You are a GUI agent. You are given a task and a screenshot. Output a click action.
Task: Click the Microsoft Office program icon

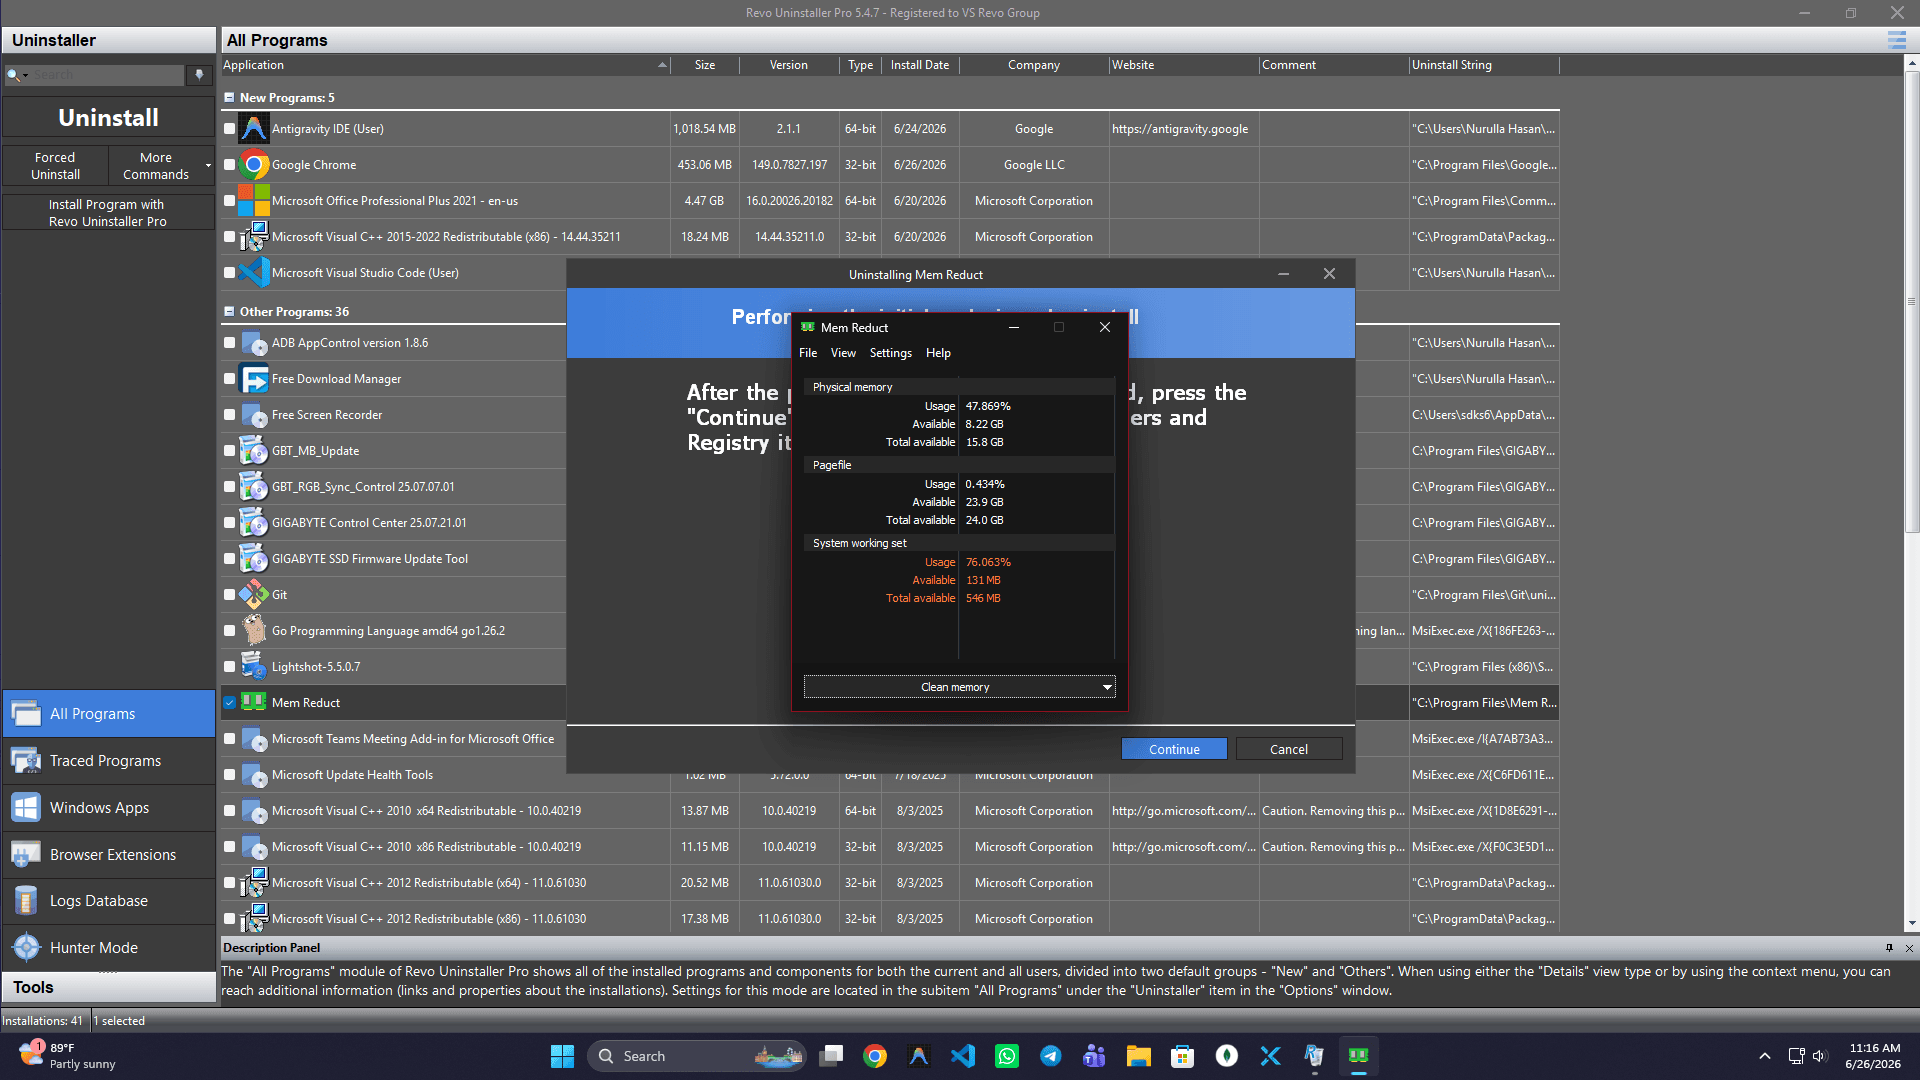point(254,201)
